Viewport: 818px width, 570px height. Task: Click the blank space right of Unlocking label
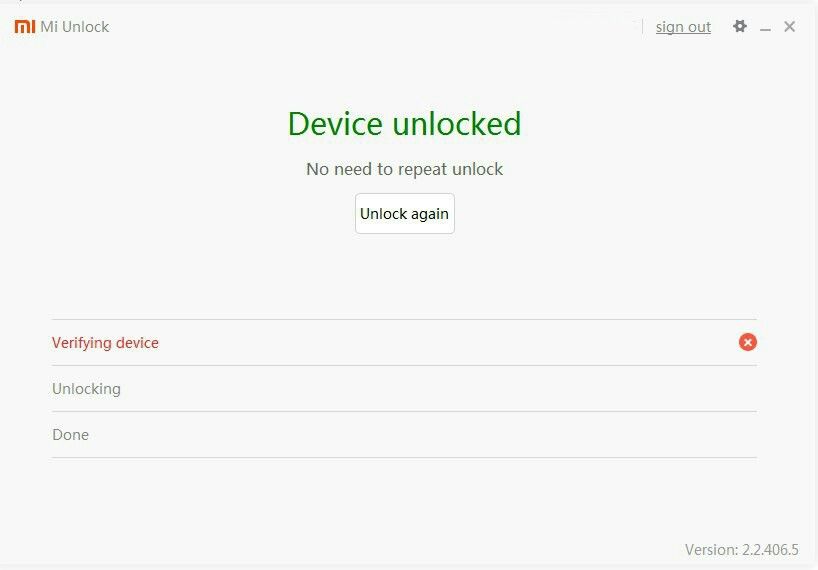click(x=438, y=389)
